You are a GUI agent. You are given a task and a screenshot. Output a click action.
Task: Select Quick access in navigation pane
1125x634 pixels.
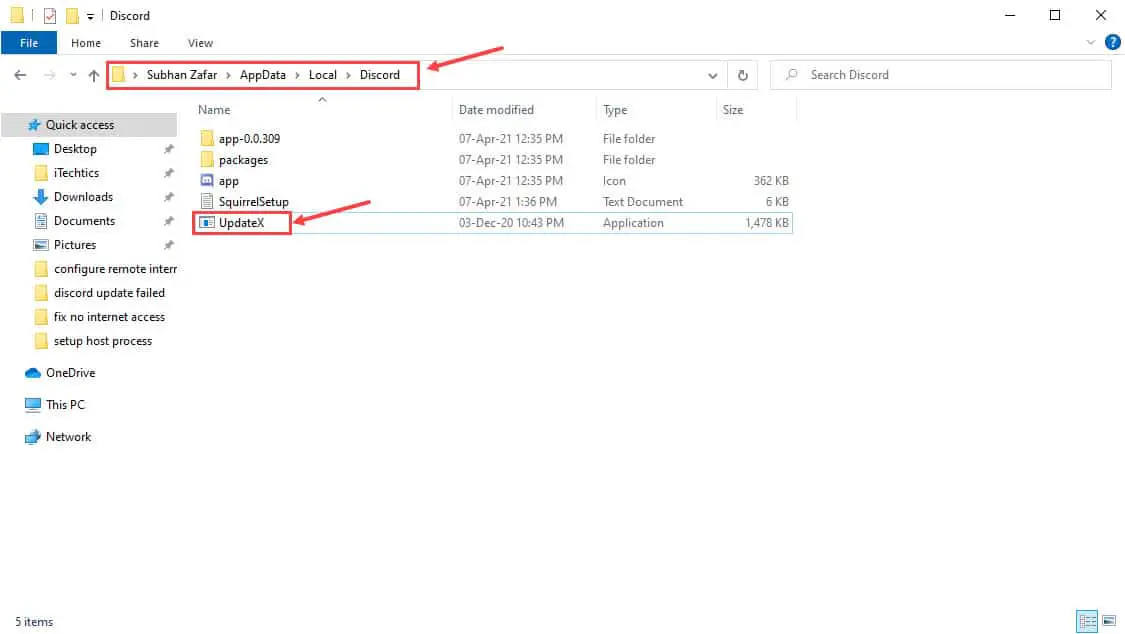click(x=80, y=125)
